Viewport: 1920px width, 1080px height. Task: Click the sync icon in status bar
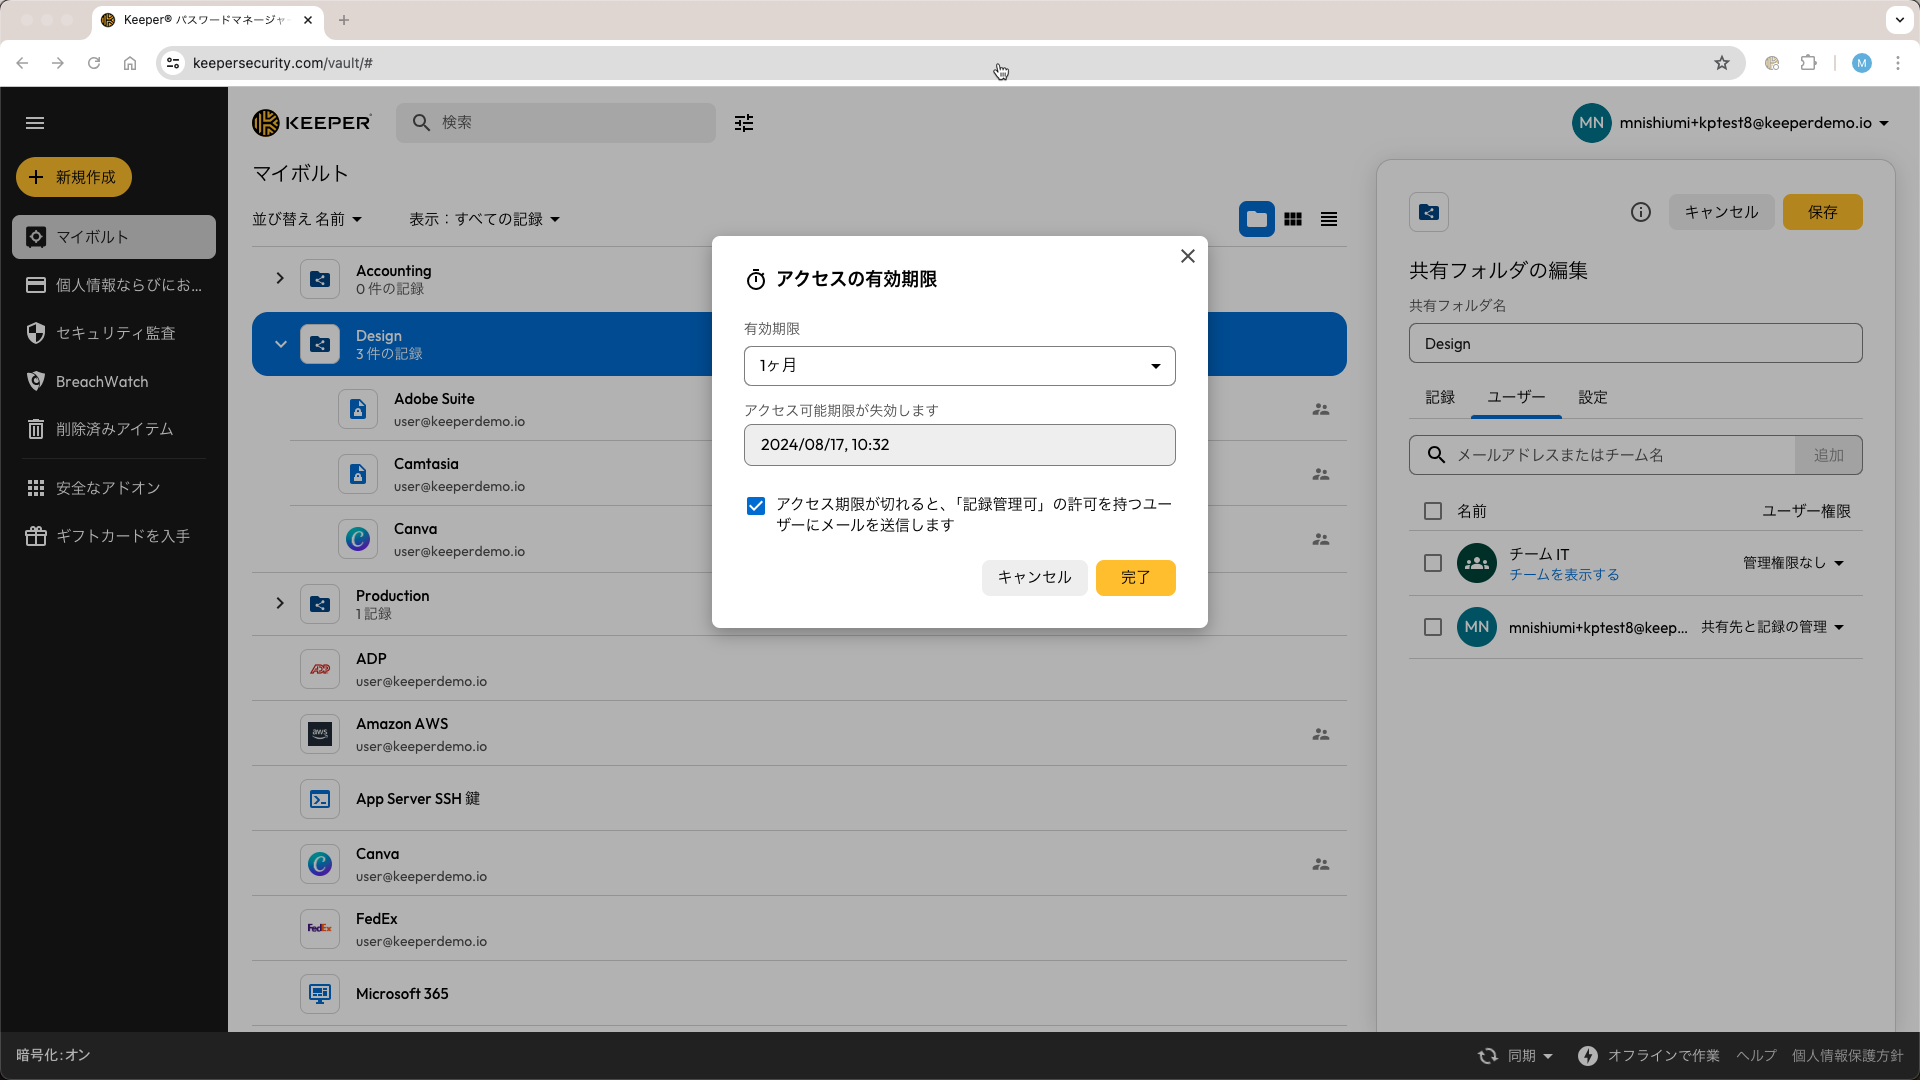tap(1488, 1056)
